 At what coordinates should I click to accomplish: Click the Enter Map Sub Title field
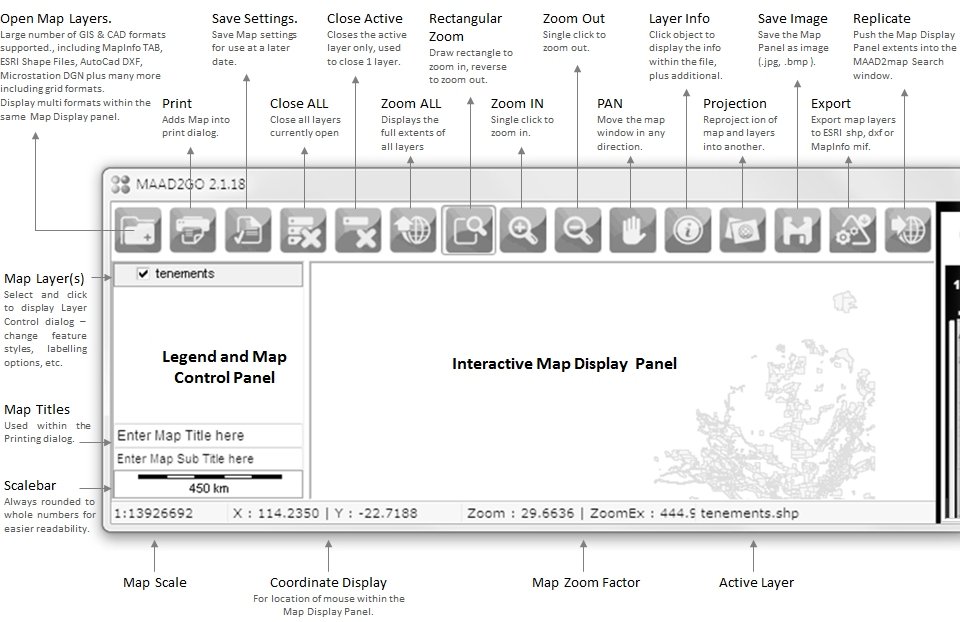click(x=208, y=459)
